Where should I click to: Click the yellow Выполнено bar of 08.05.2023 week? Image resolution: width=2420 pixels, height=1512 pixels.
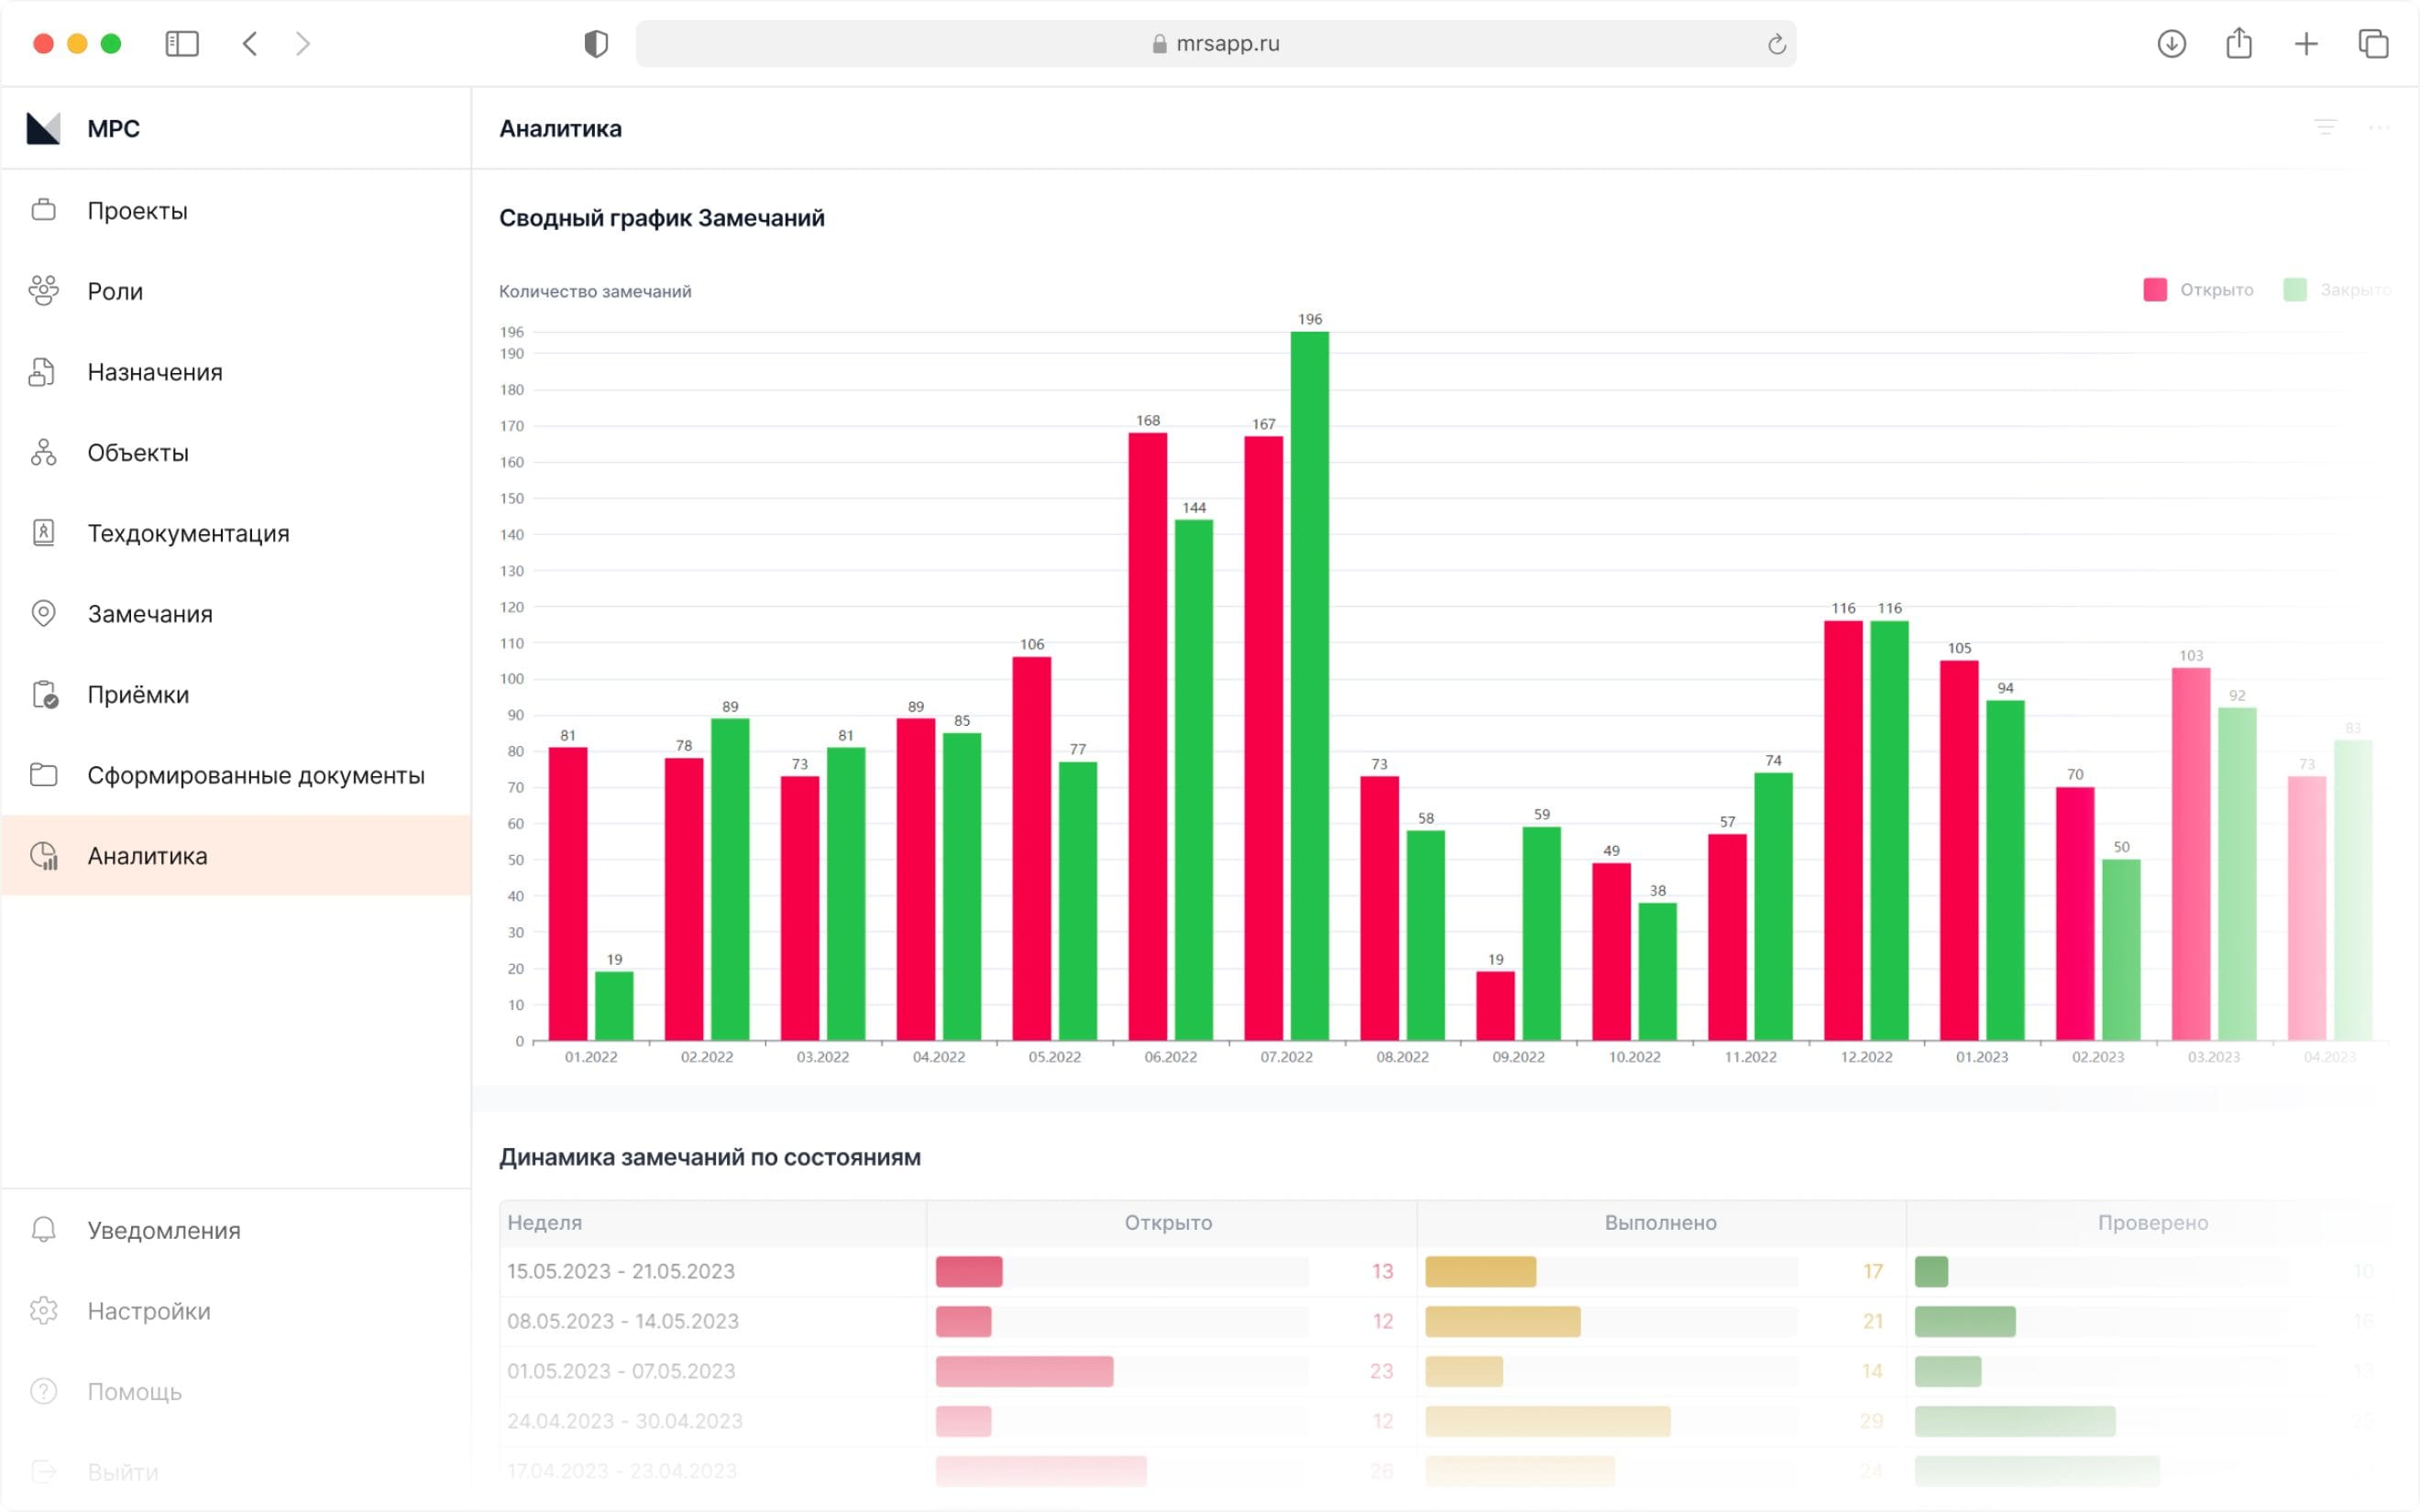coord(1503,1321)
